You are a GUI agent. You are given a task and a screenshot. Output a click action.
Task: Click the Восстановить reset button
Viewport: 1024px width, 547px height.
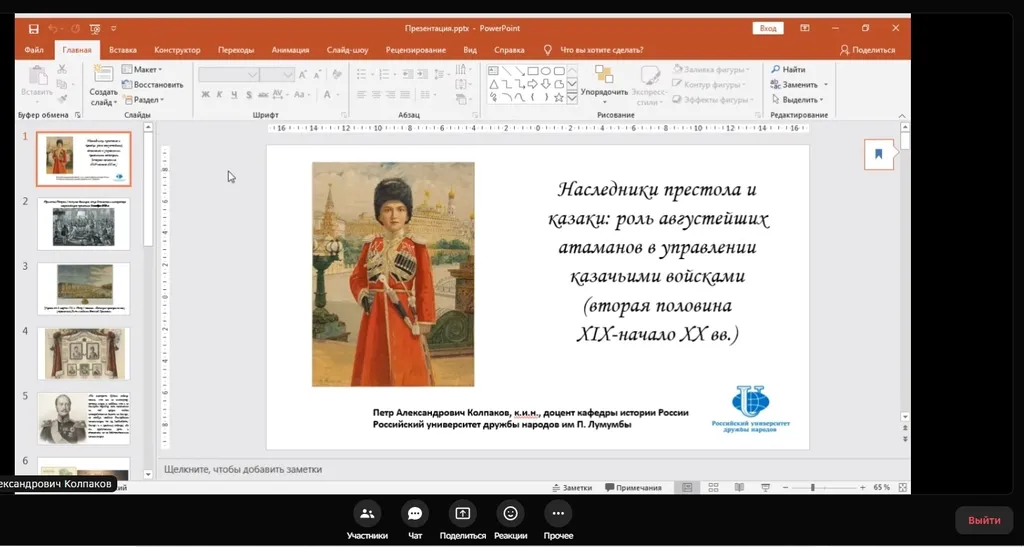pos(152,84)
